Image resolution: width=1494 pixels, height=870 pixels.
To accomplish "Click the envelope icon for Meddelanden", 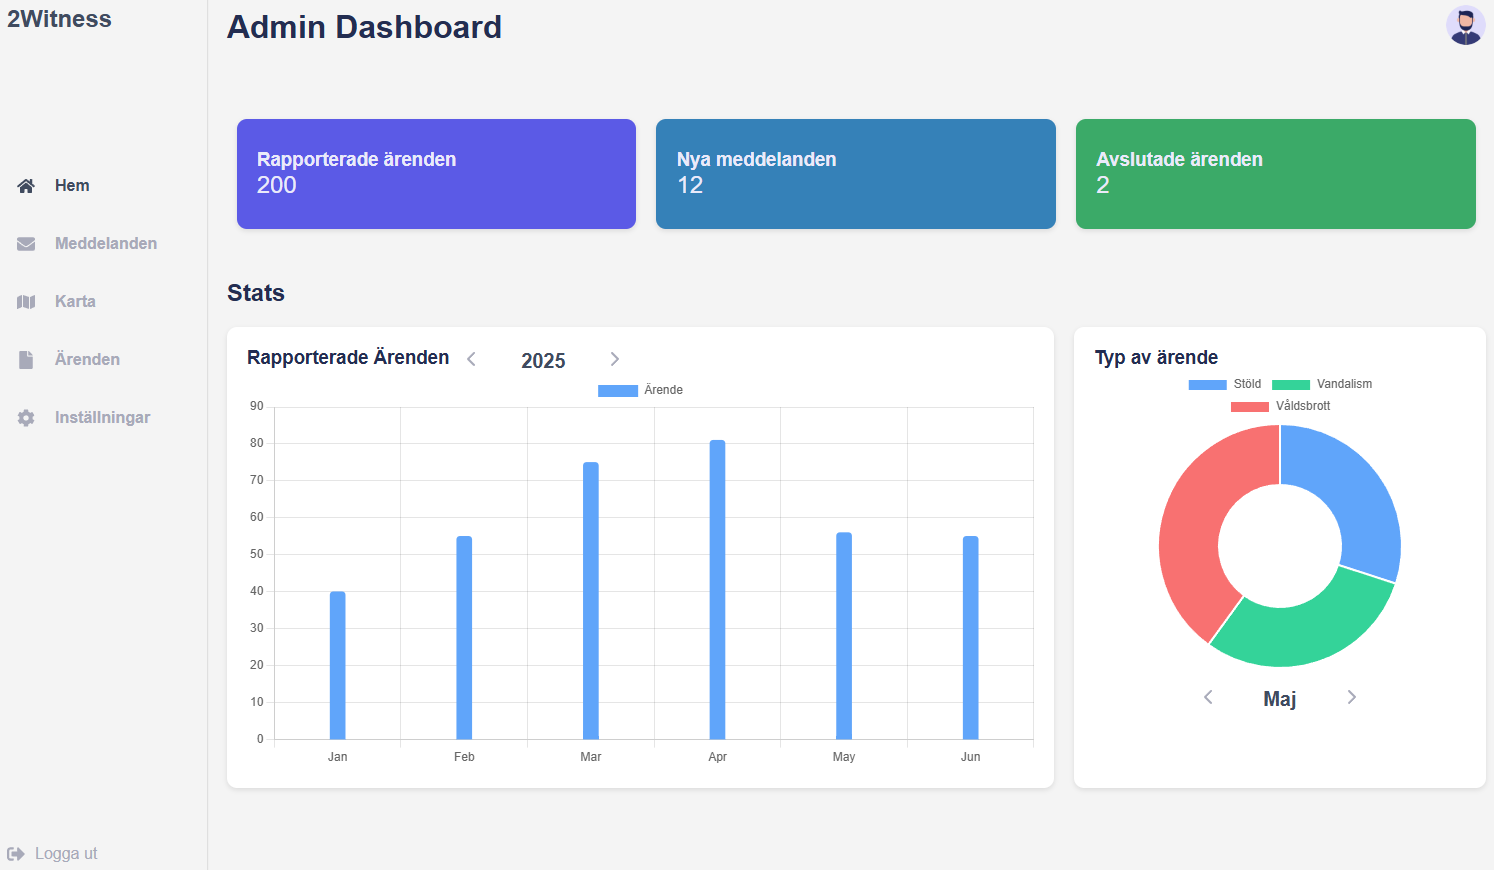I will click(26, 244).
